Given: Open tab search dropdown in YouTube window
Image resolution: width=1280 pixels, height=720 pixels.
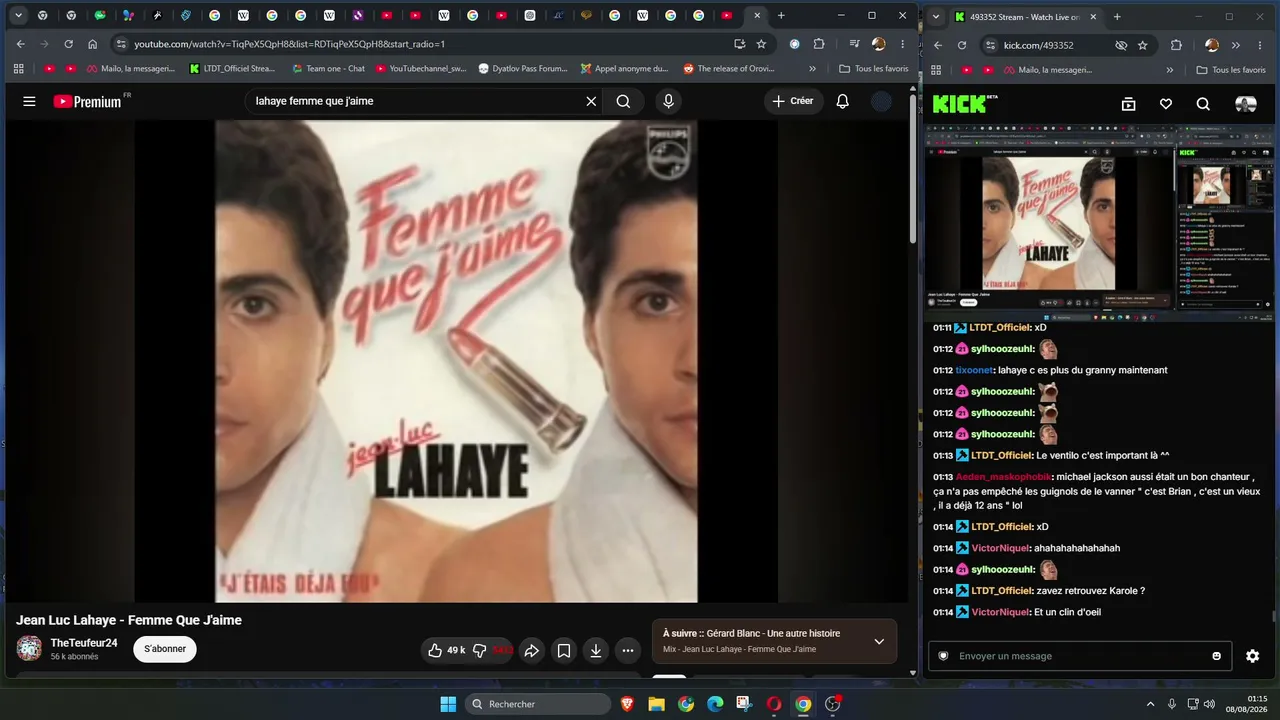Looking at the screenshot, I should pos(18,16).
